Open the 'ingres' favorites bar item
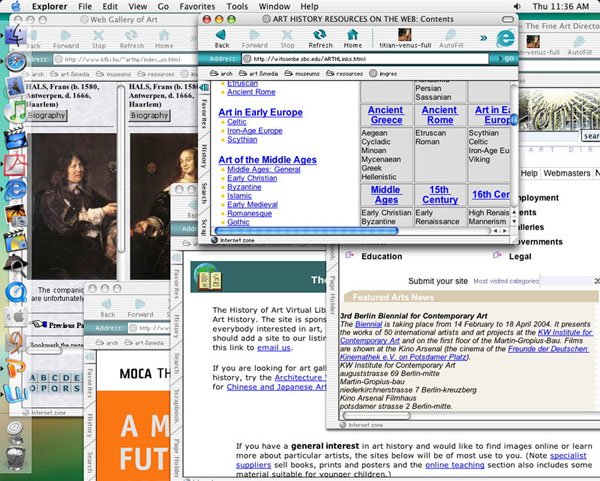Screen dimensions: 600x481 (x=383, y=73)
